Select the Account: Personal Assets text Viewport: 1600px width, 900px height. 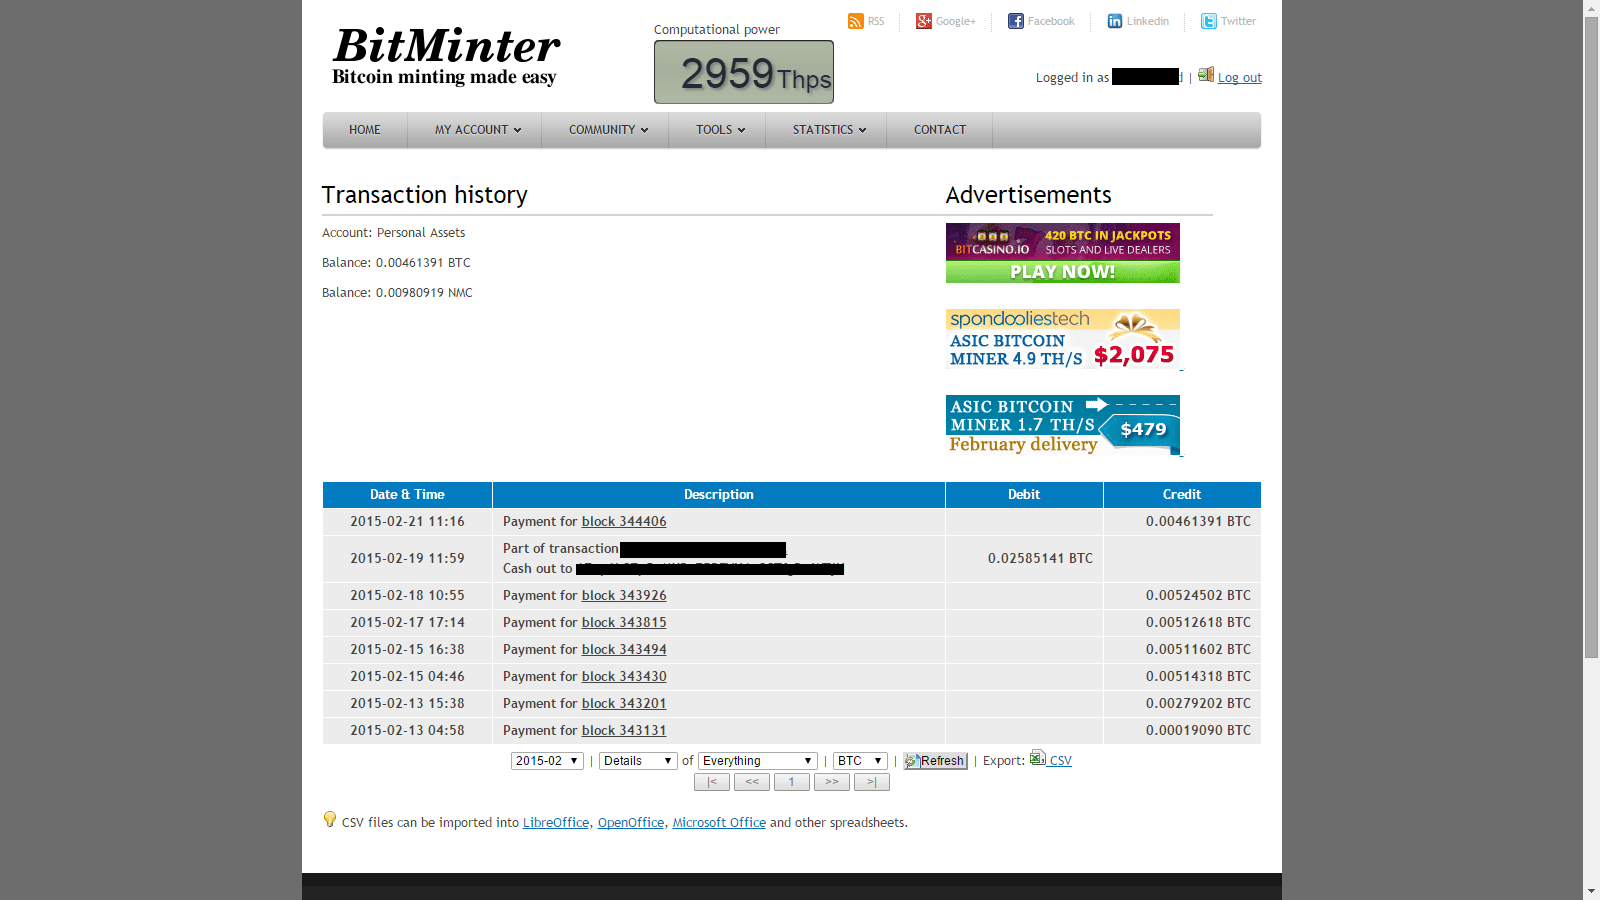coord(394,233)
